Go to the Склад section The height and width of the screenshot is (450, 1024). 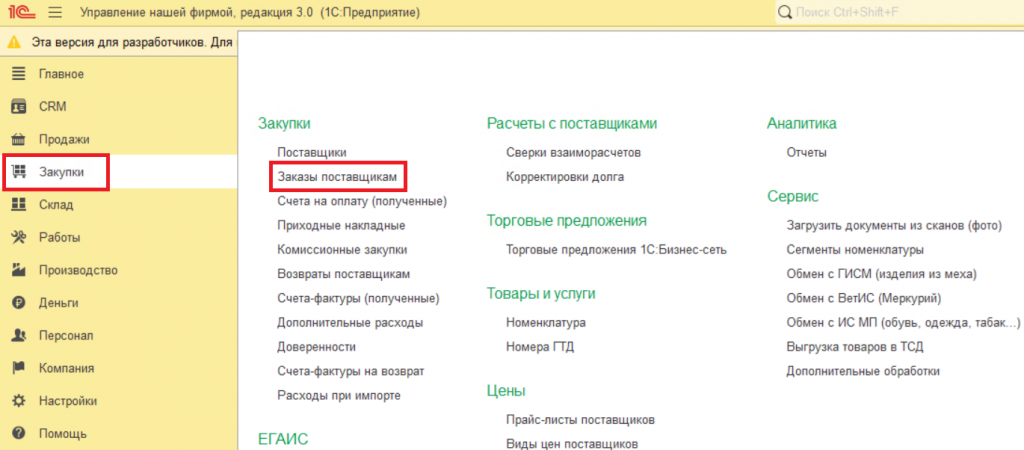pos(56,204)
